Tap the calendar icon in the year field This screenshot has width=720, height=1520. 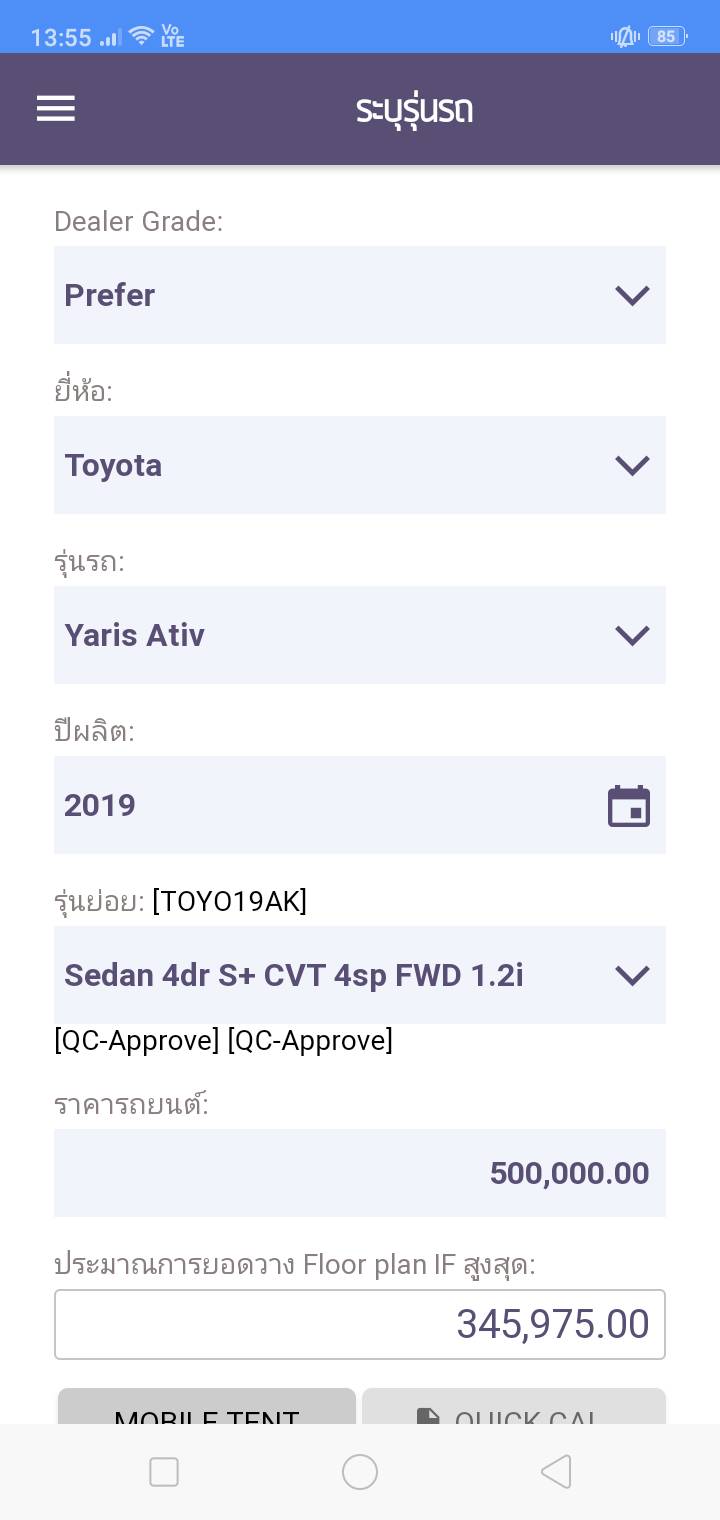click(x=629, y=806)
